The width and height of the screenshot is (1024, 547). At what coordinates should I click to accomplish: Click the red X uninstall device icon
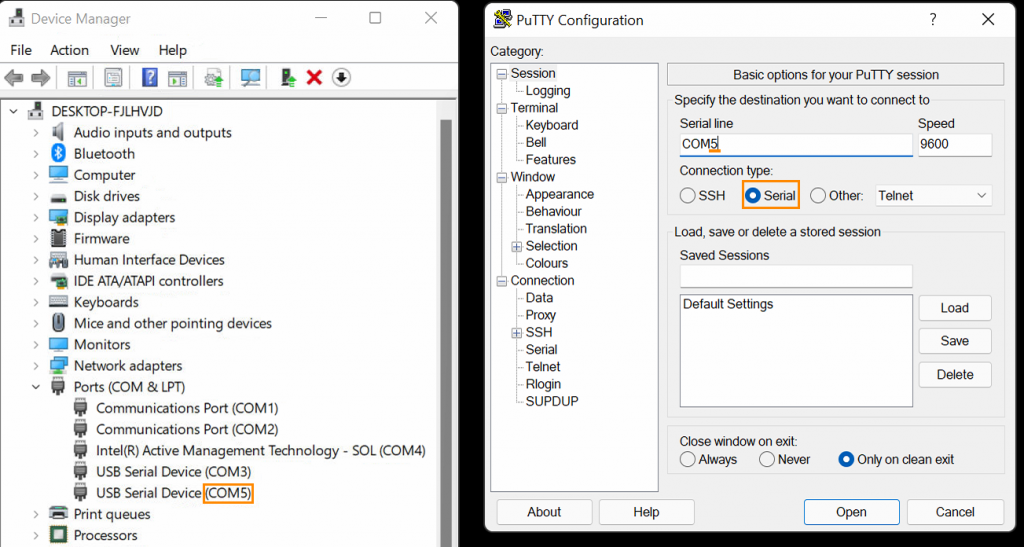click(x=314, y=78)
